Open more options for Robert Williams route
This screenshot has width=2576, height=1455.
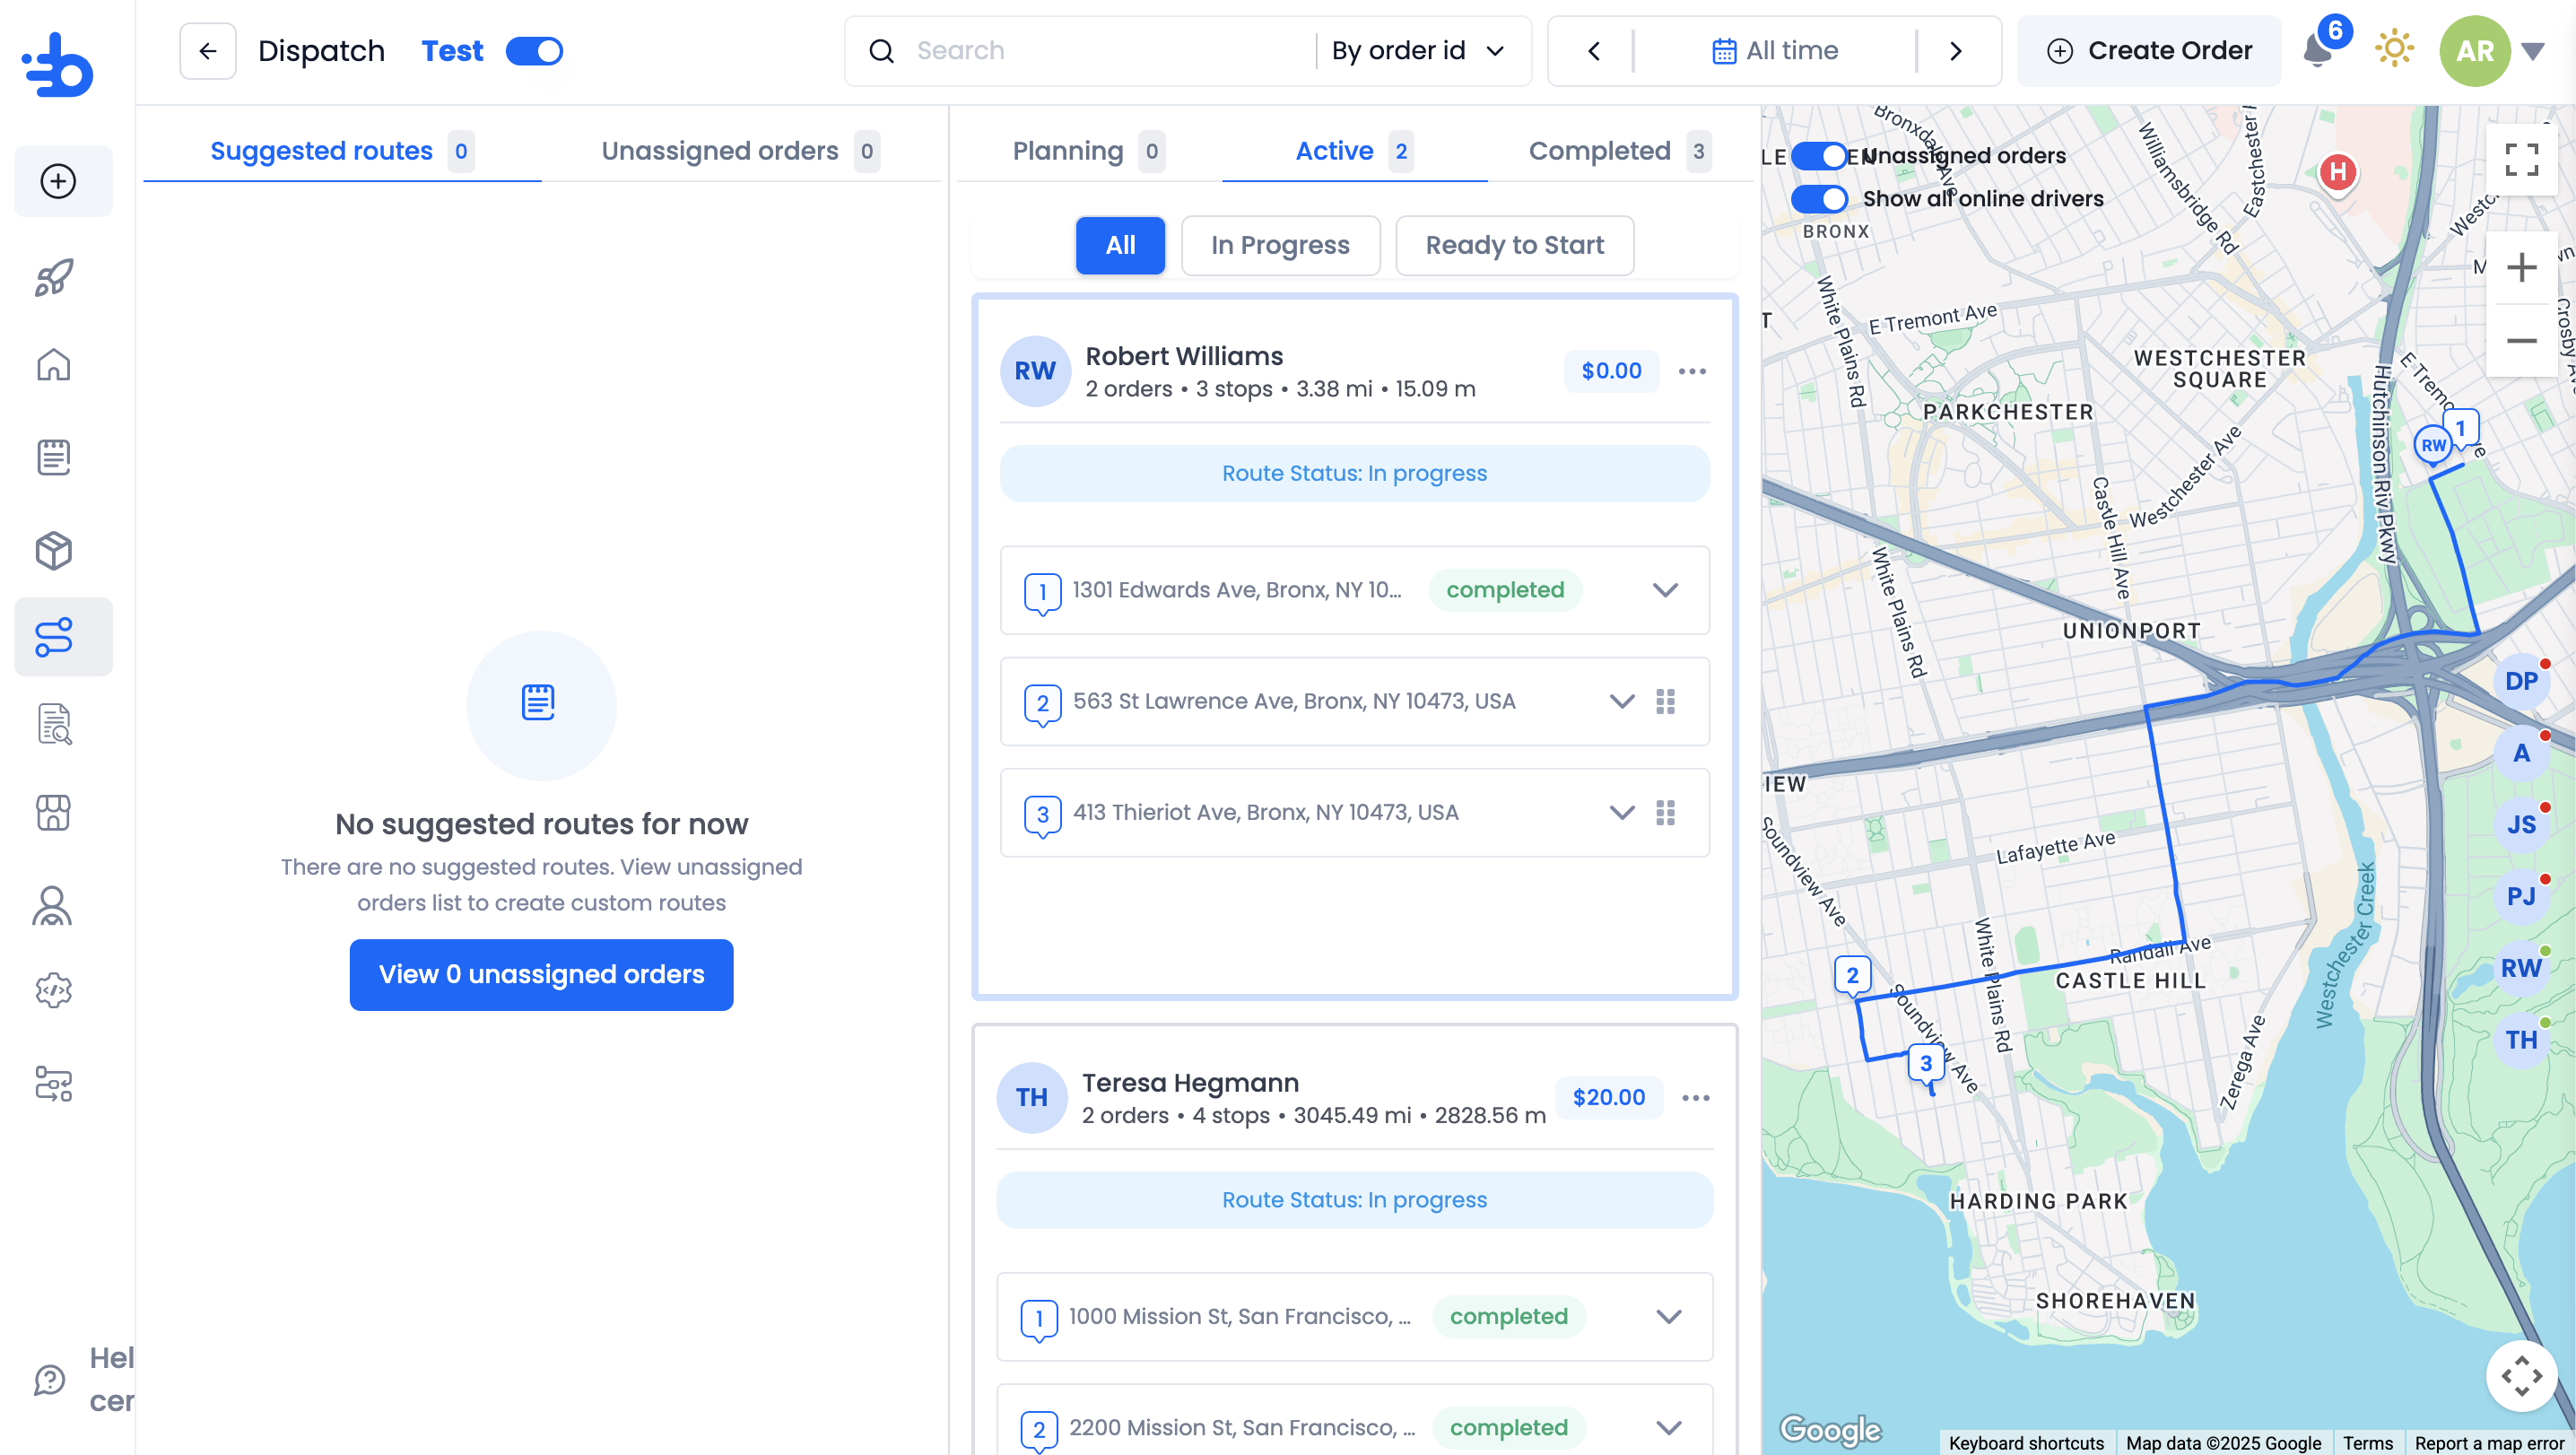tap(1692, 371)
